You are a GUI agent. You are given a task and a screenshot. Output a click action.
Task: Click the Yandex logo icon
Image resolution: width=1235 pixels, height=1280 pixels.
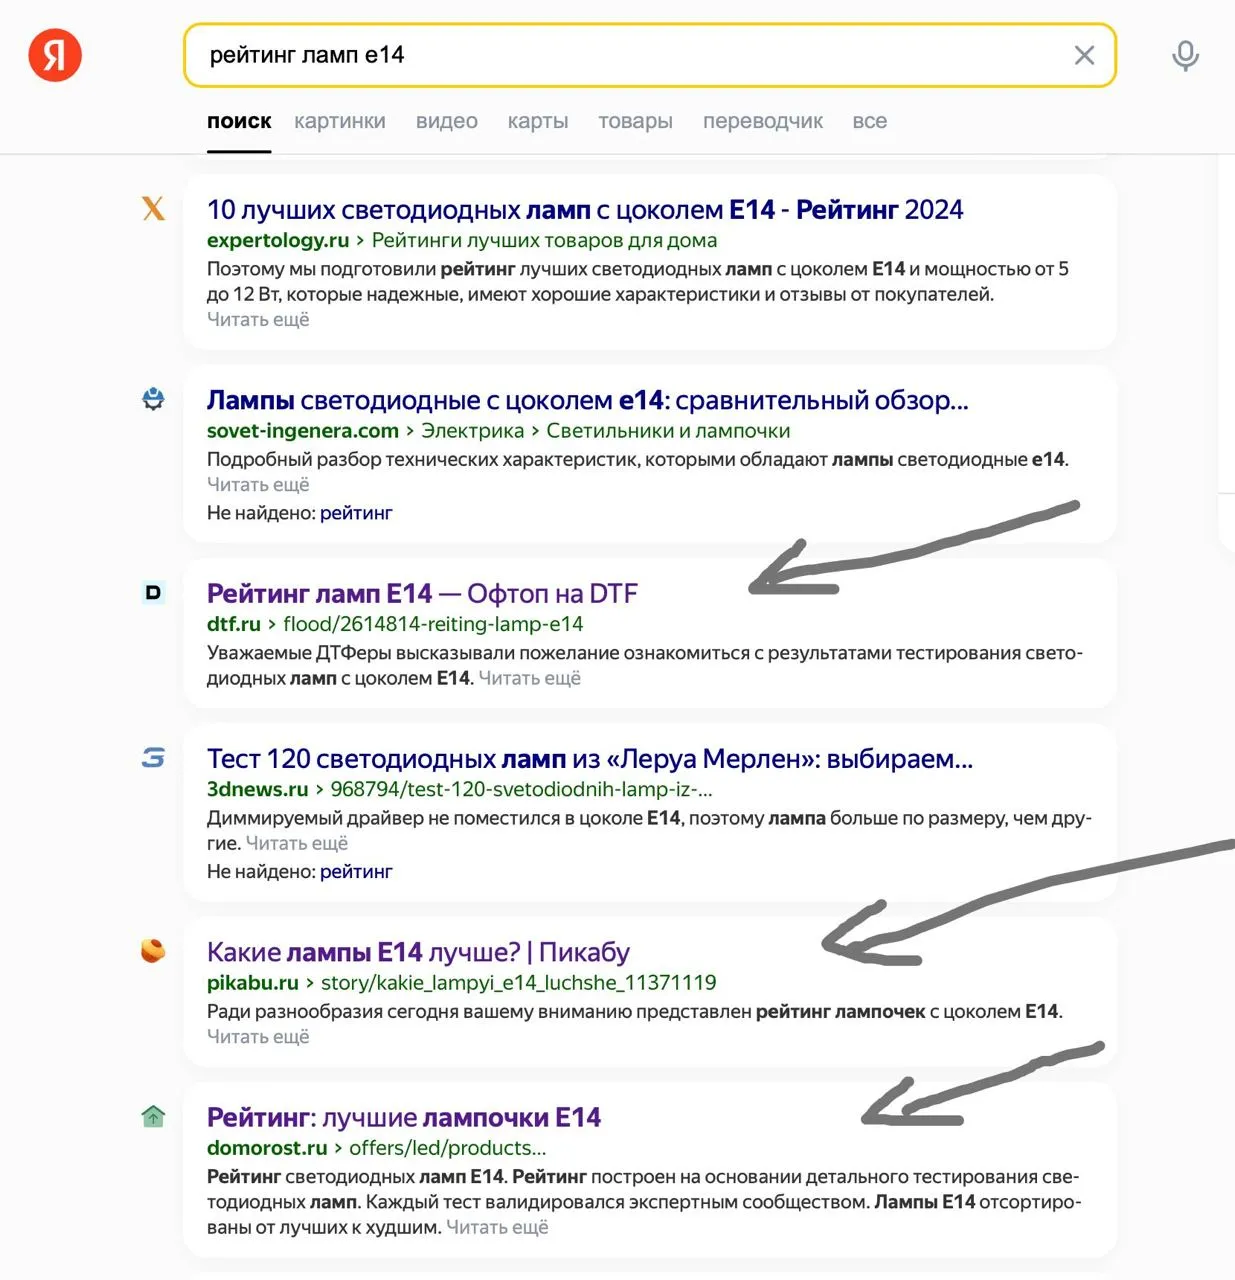(x=55, y=55)
